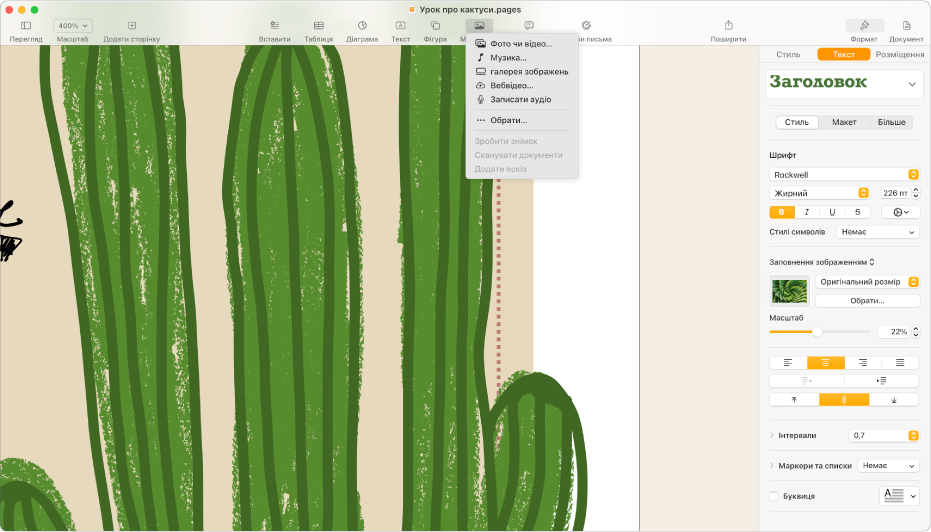Open the Document (Документ) inspector icon
The width and height of the screenshot is (931, 532).
click(x=907, y=26)
